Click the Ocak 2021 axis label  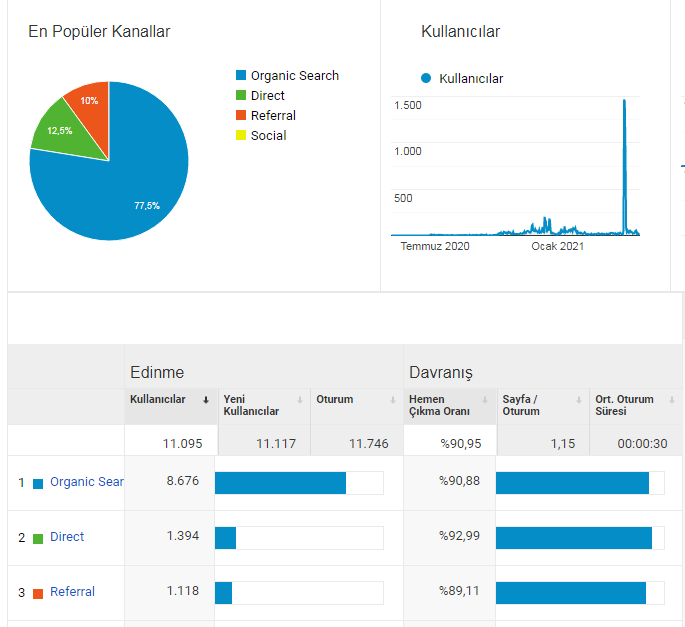pyautogui.click(x=557, y=246)
